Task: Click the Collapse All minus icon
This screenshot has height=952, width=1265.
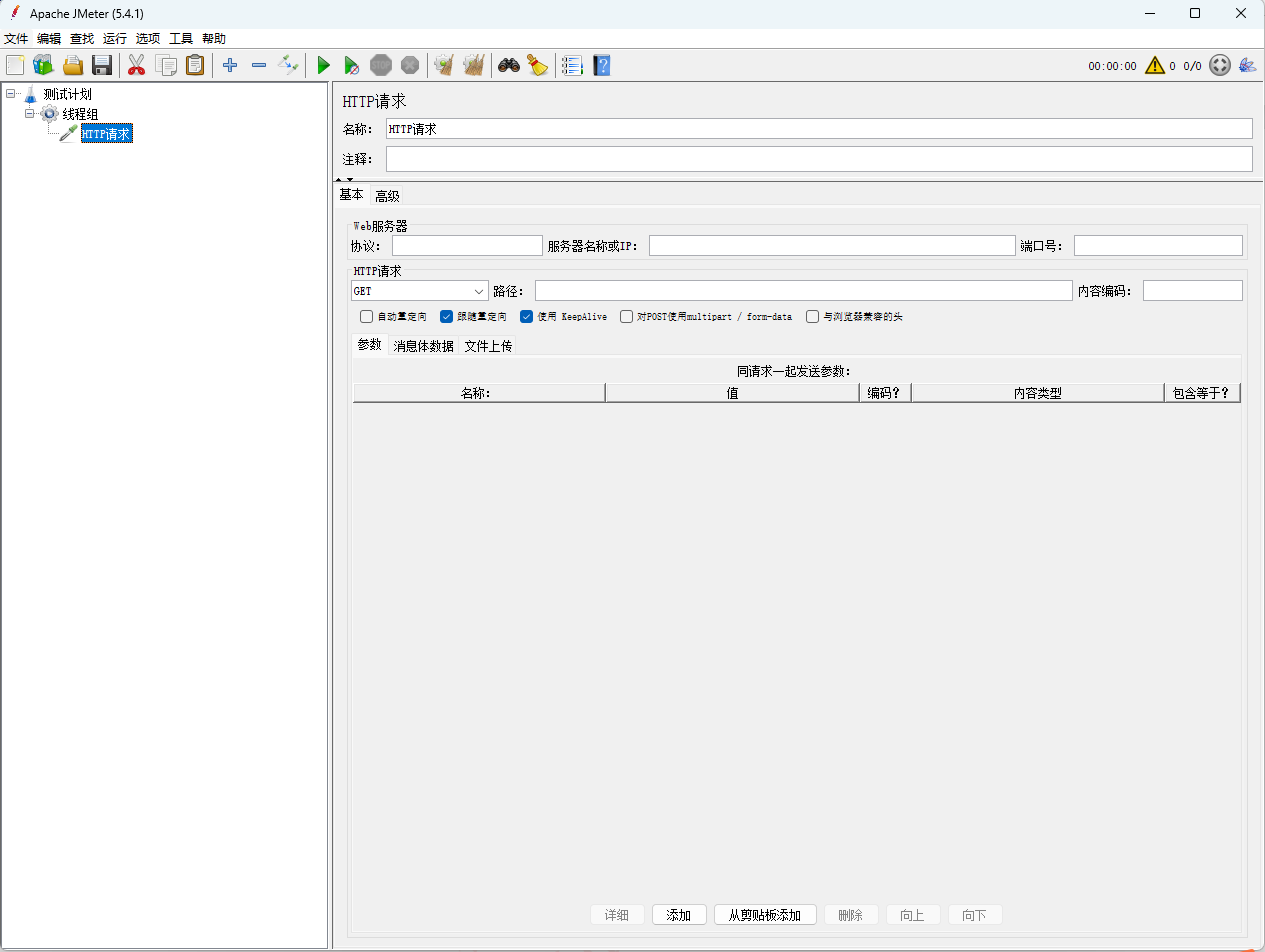Action: pos(259,66)
